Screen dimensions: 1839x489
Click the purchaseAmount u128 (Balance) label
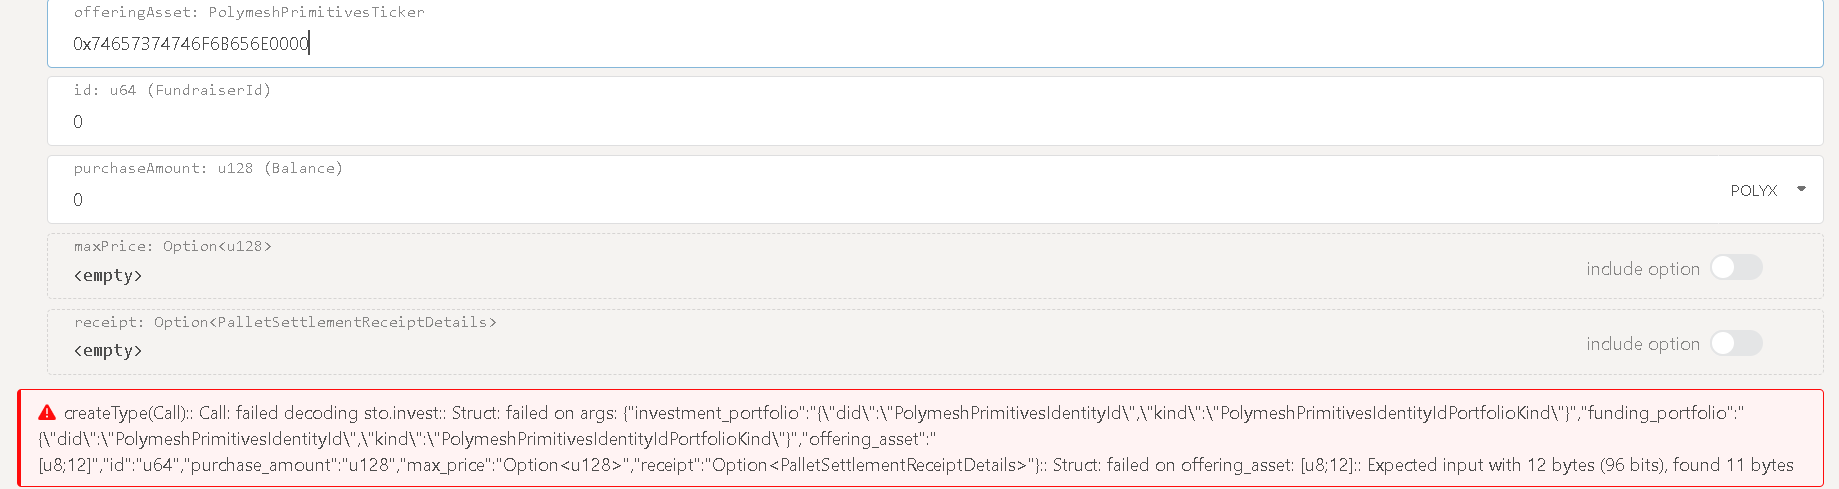(x=208, y=168)
